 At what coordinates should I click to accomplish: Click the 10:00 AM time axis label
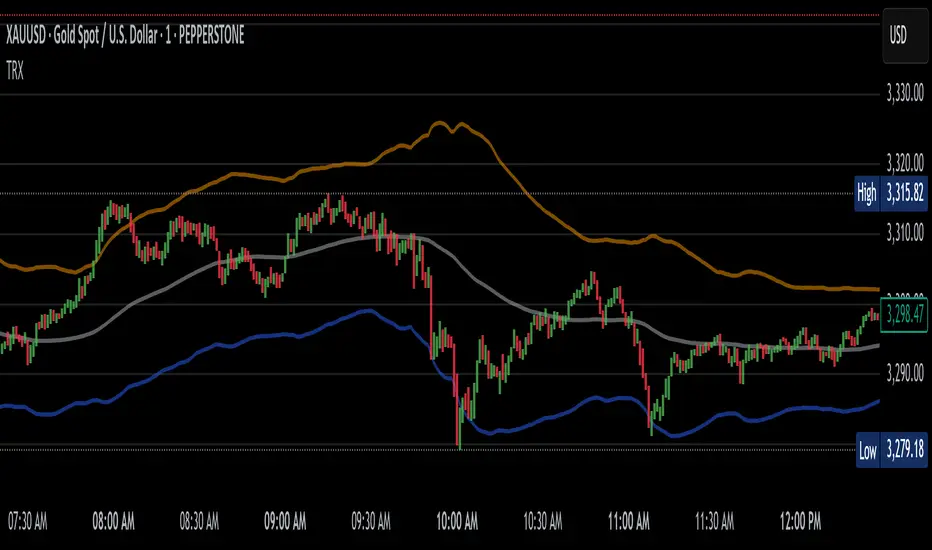(456, 522)
